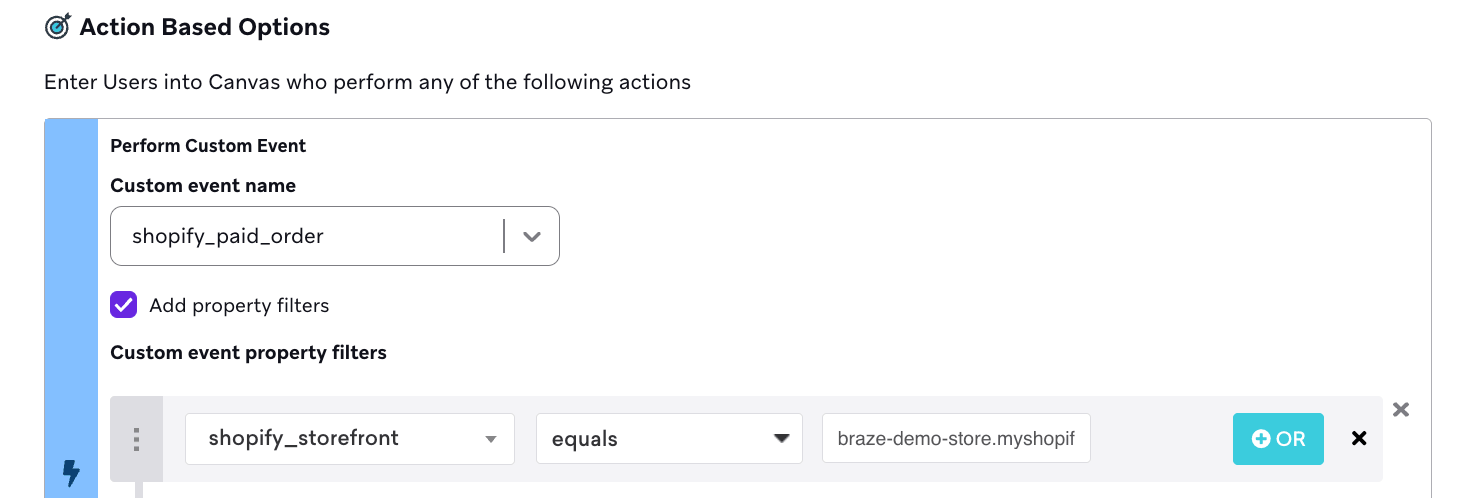Click the lightning bolt trigger icon
This screenshot has width=1478, height=498.
click(x=71, y=471)
